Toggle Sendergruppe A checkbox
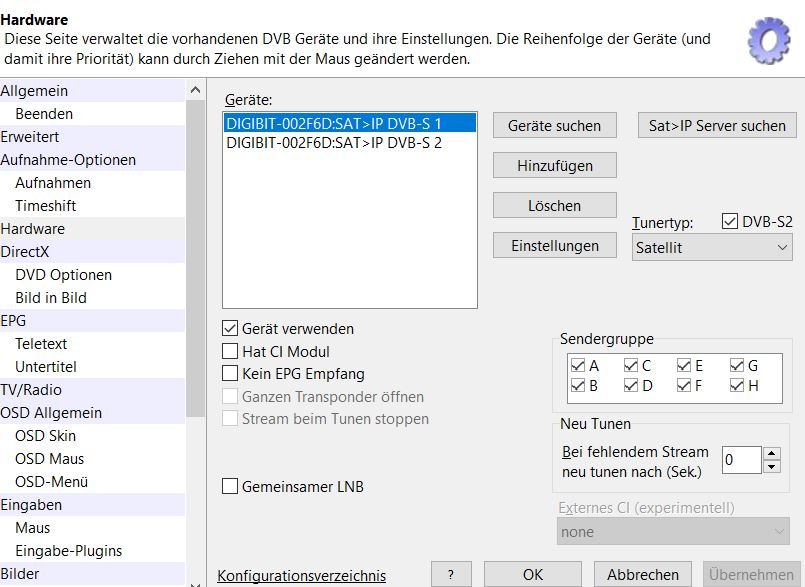The height and width of the screenshot is (587, 805). 578,366
